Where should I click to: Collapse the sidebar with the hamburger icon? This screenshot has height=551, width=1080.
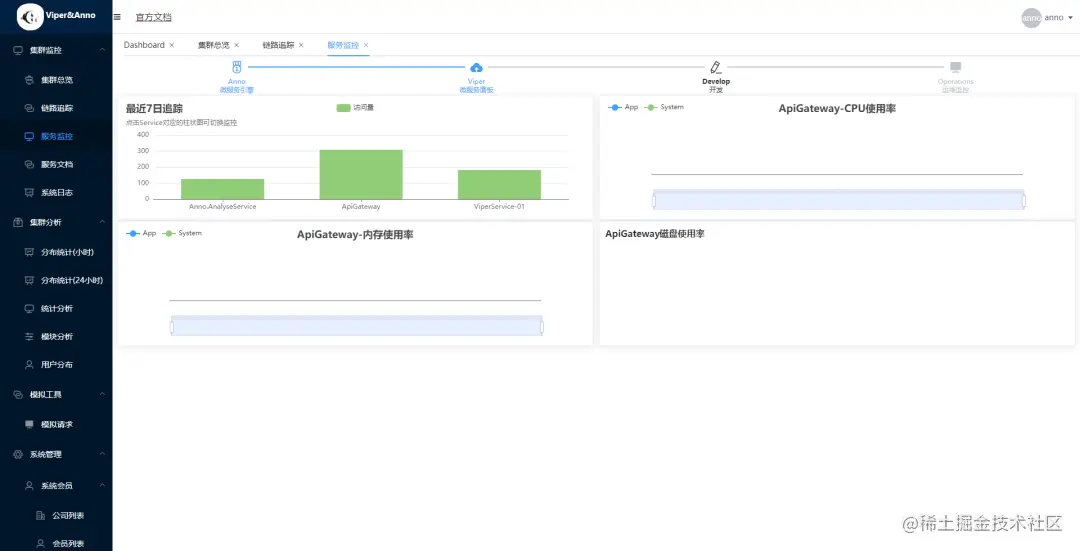click(117, 17)
